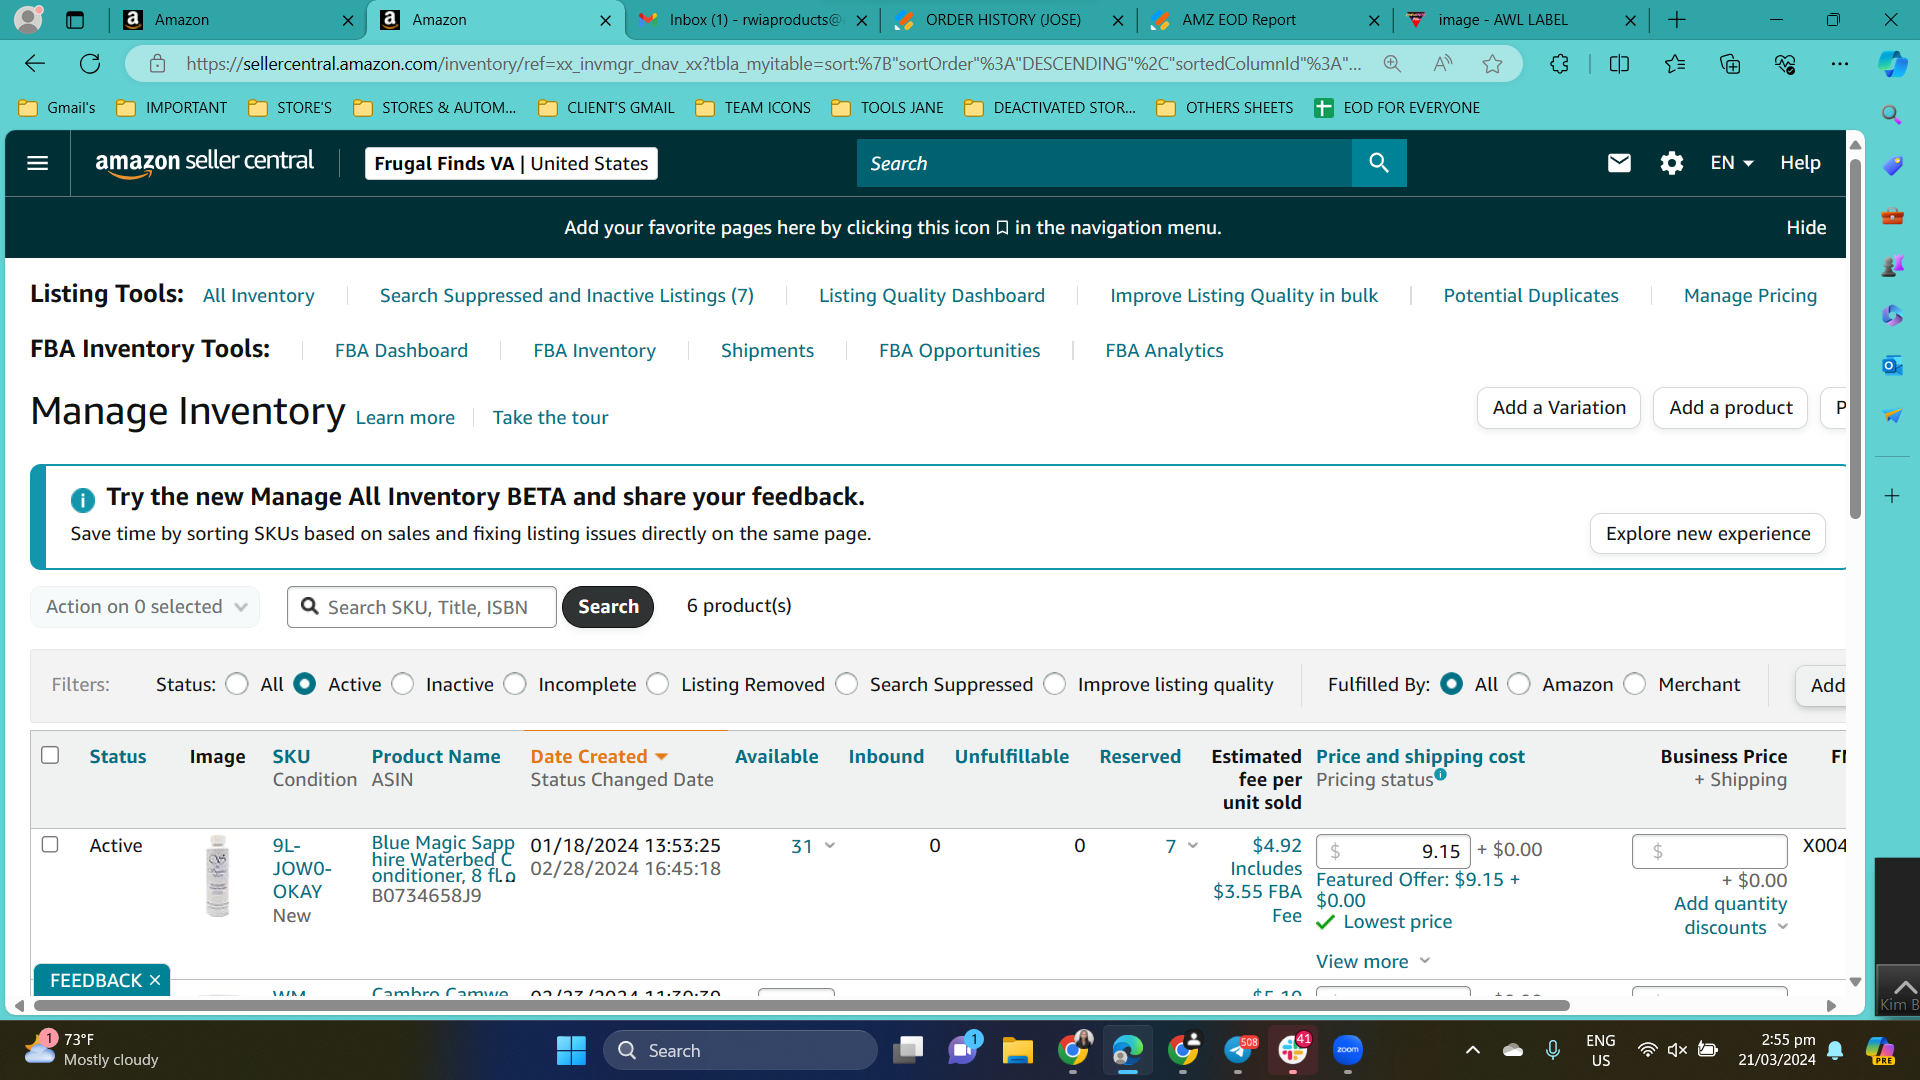Open the Windows Start menu
This screenshot has width=1920, height=1080.
click(571, 1050)
